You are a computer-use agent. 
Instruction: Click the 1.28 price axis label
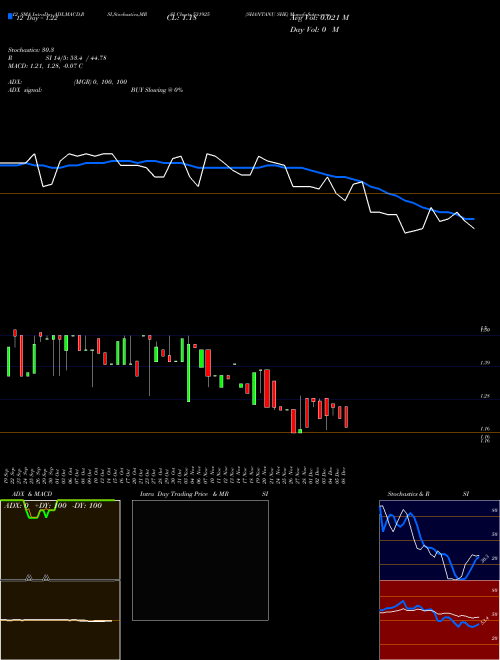click(485, 396)
